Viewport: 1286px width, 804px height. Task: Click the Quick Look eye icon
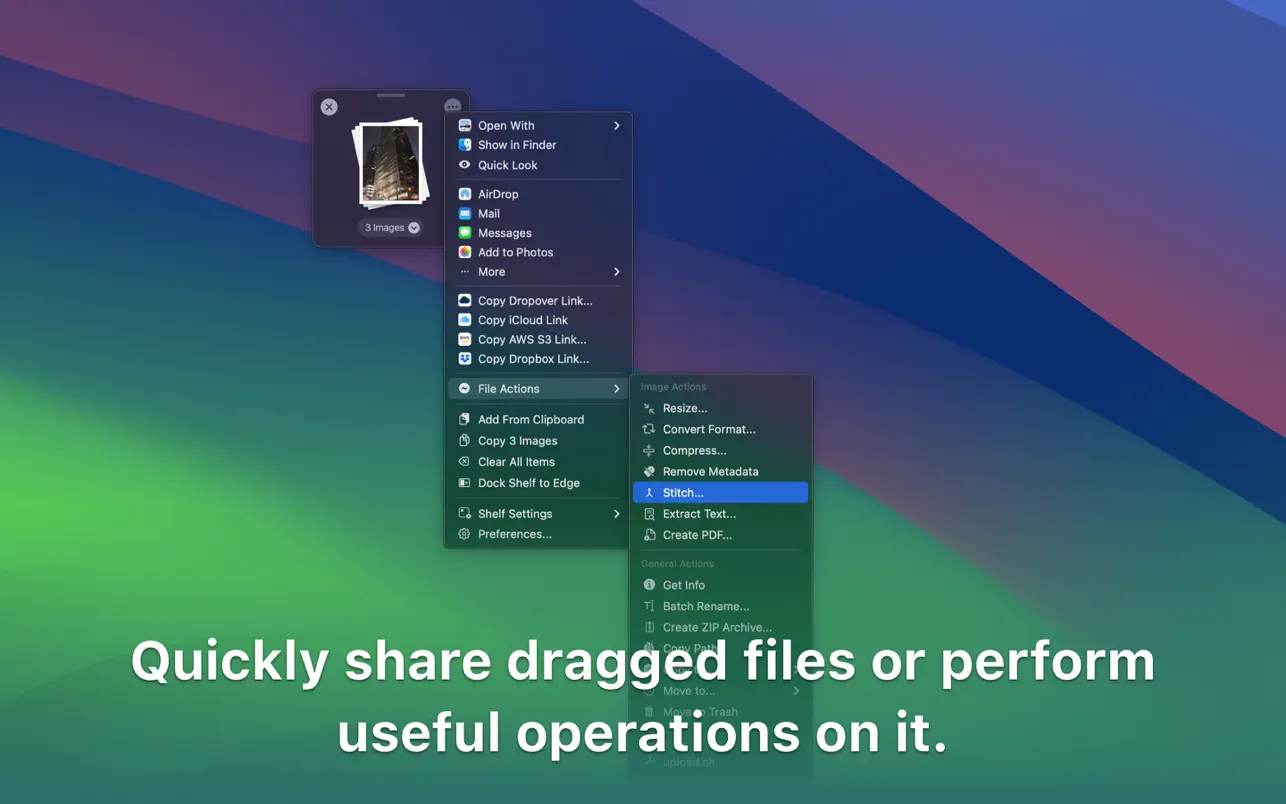point(464,165)
